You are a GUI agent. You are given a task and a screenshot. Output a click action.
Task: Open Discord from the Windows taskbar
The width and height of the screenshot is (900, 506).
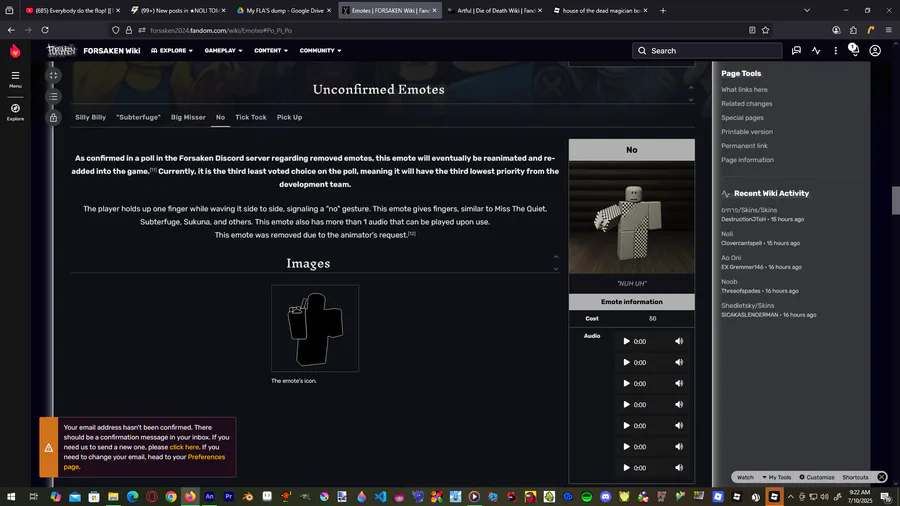click(x=606, y=496)
